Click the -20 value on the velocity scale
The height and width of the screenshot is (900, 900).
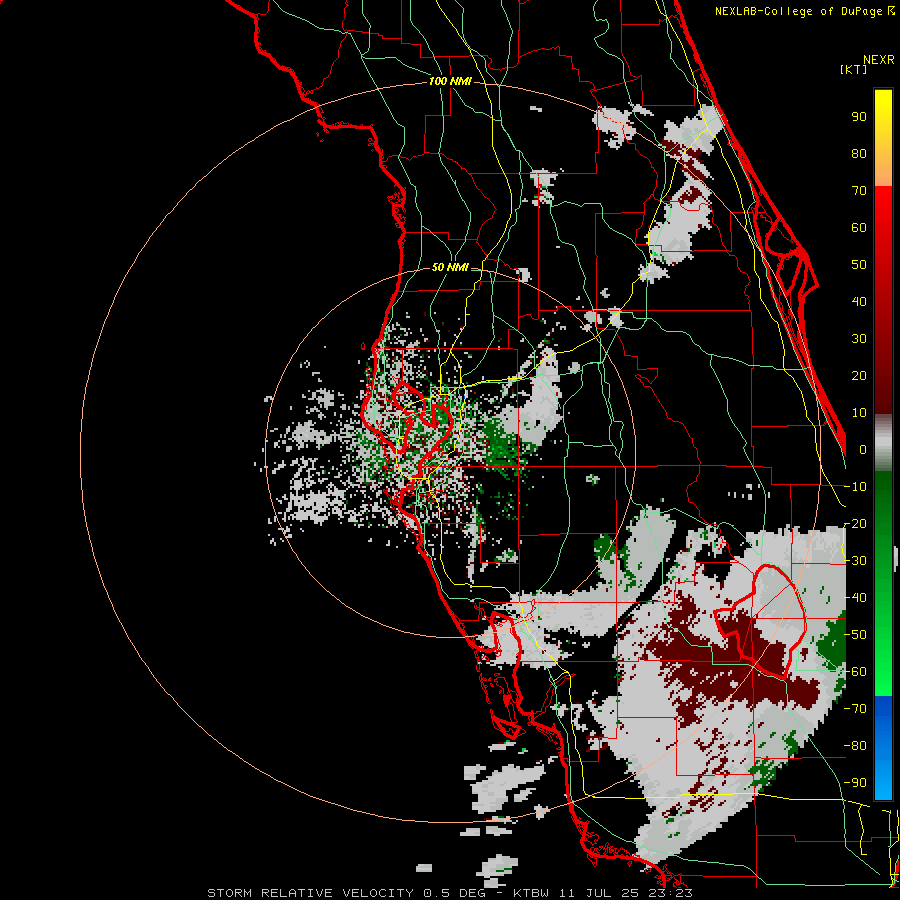coord(855,523)
